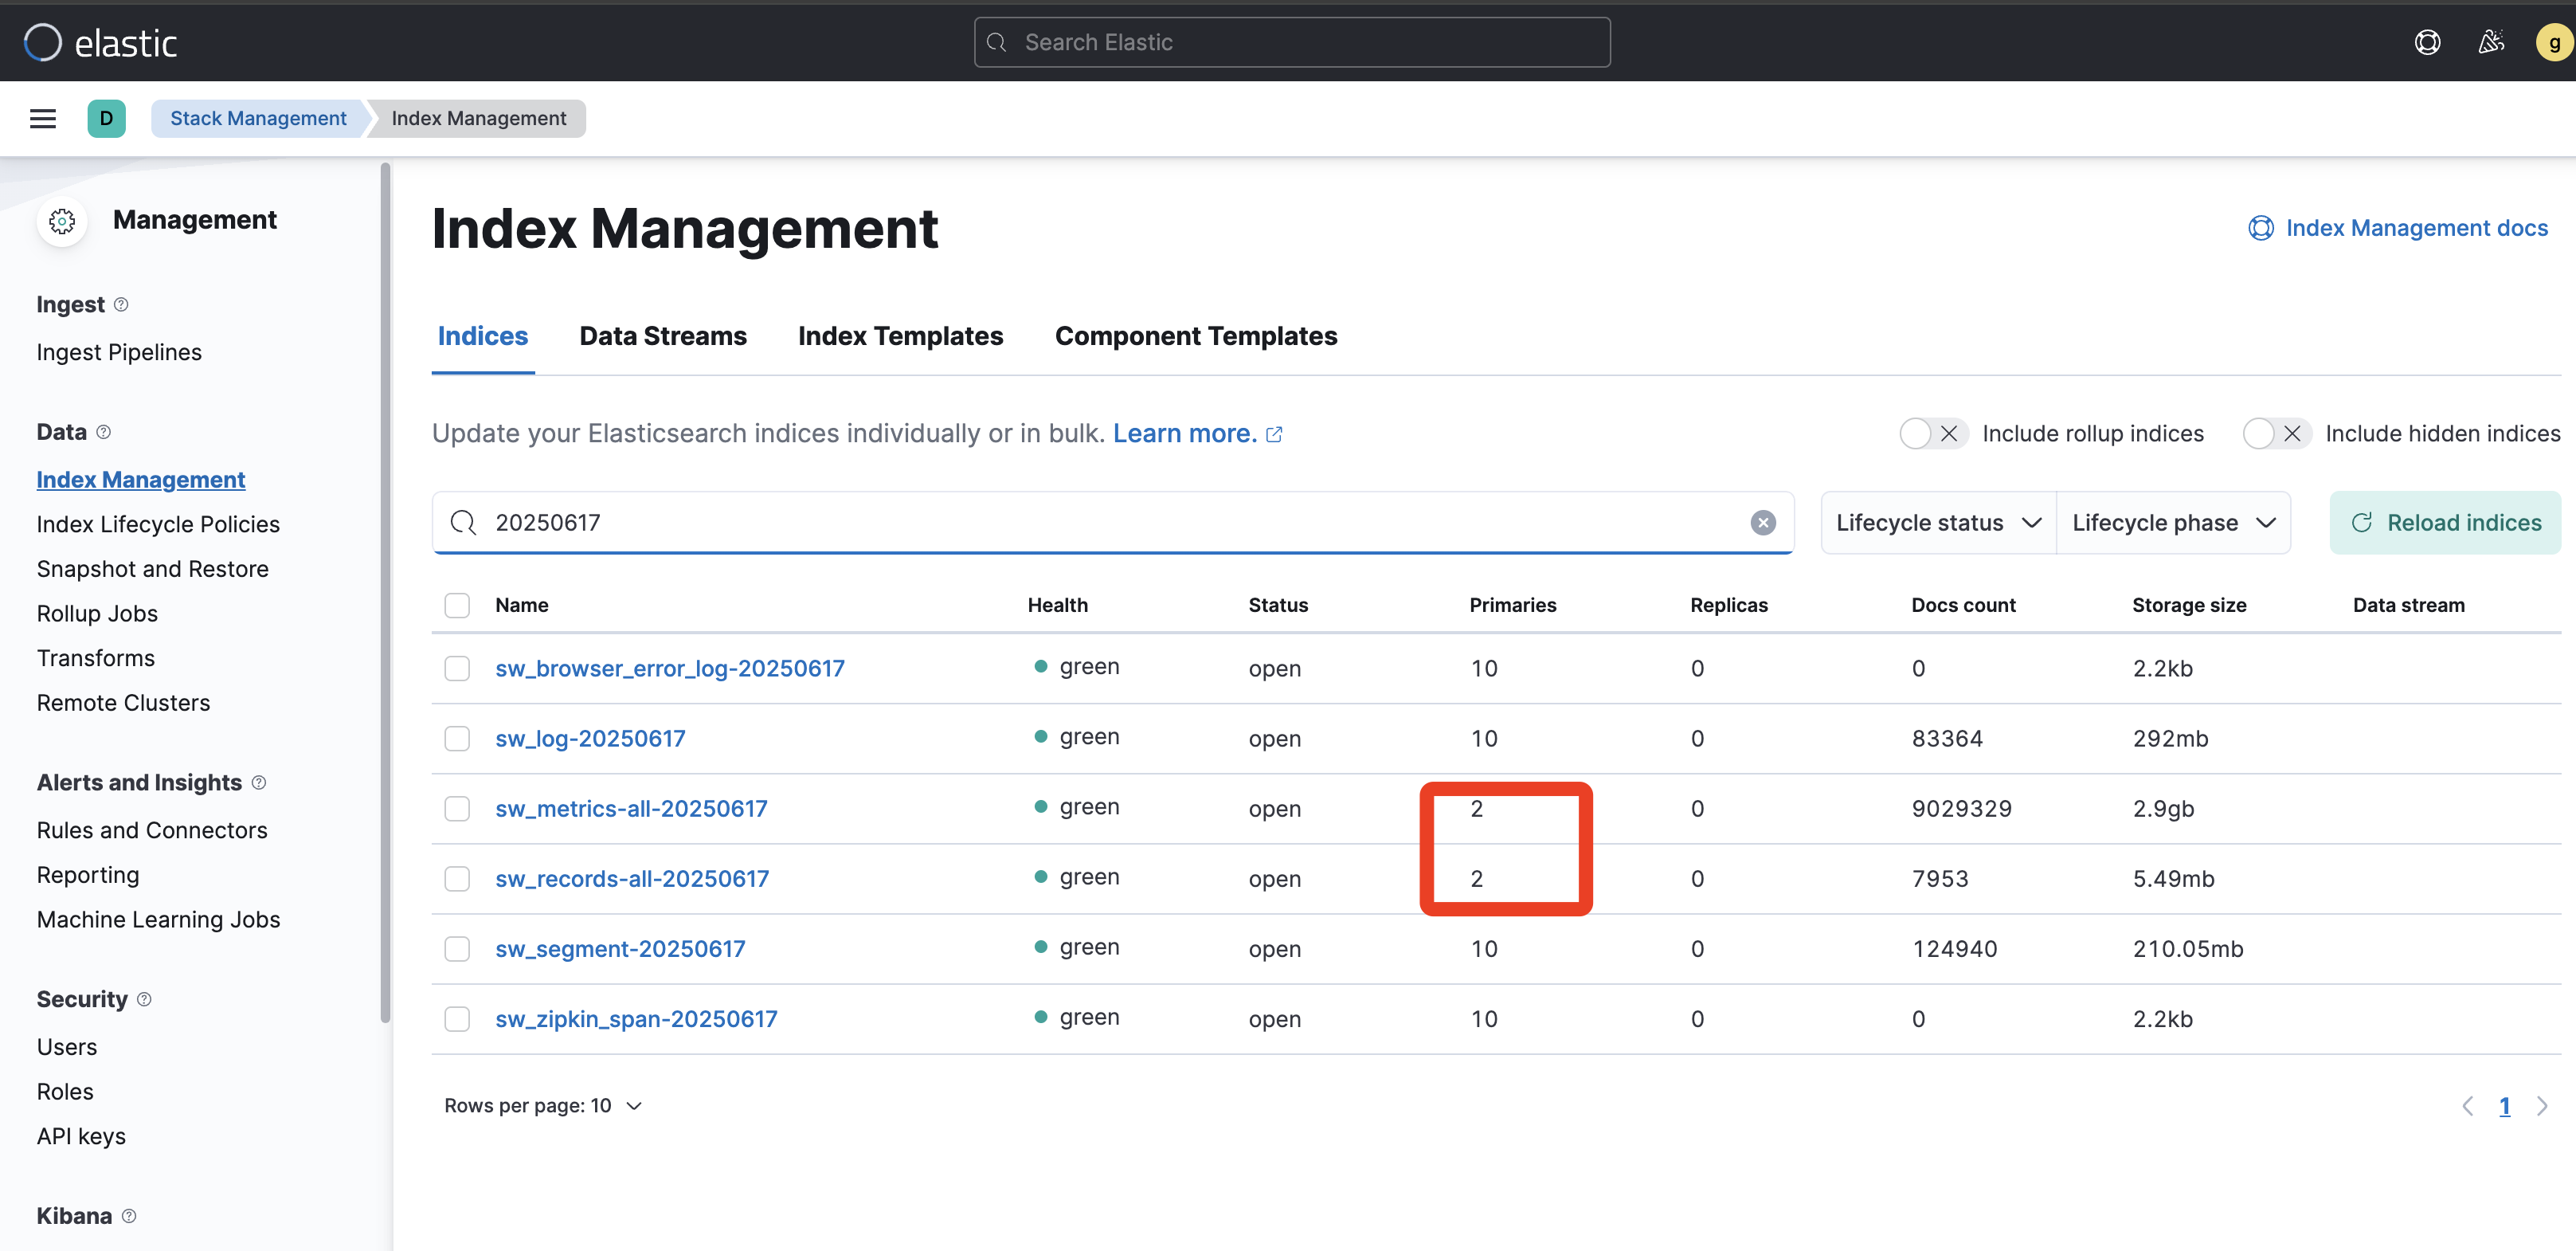2576x1251 pixels.
Task: Go to previous page arrow
Action: (2467, 1105)
